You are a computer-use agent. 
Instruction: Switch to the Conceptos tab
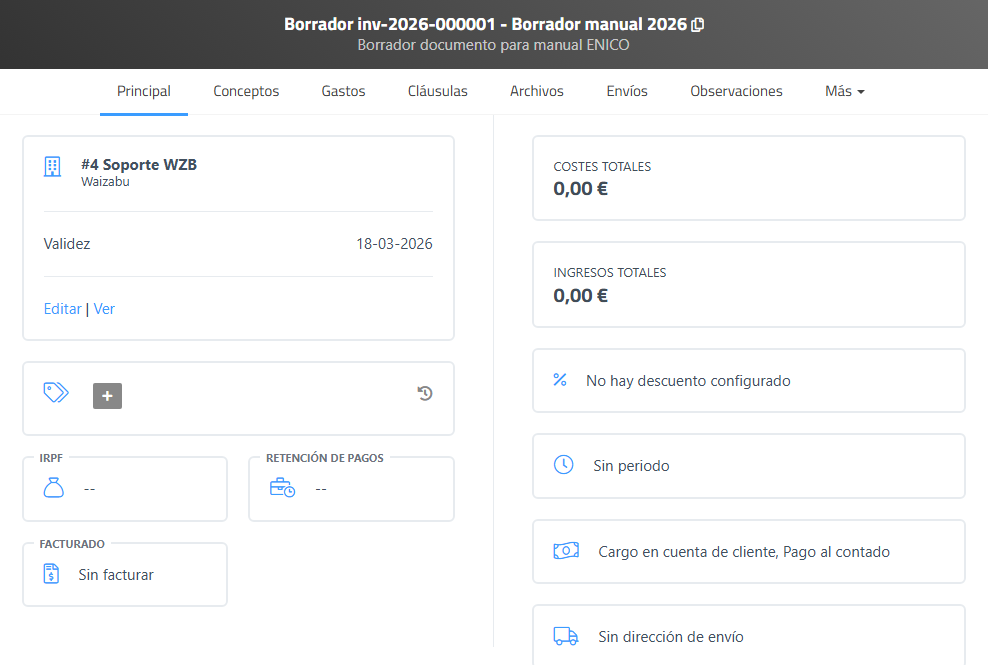pyautogui.click(x=246, y=91)
